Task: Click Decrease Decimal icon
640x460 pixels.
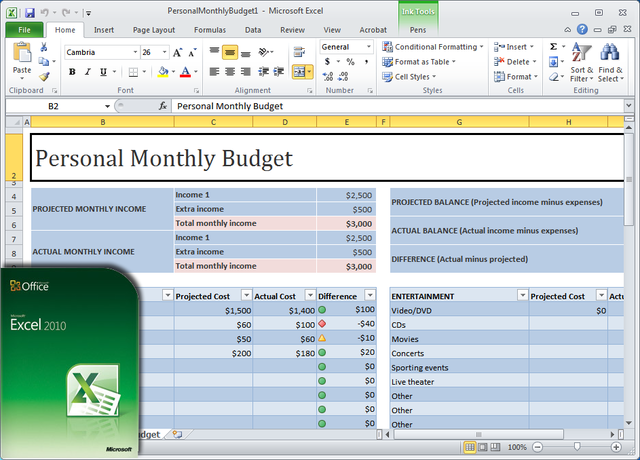Action: pos(343,76)
